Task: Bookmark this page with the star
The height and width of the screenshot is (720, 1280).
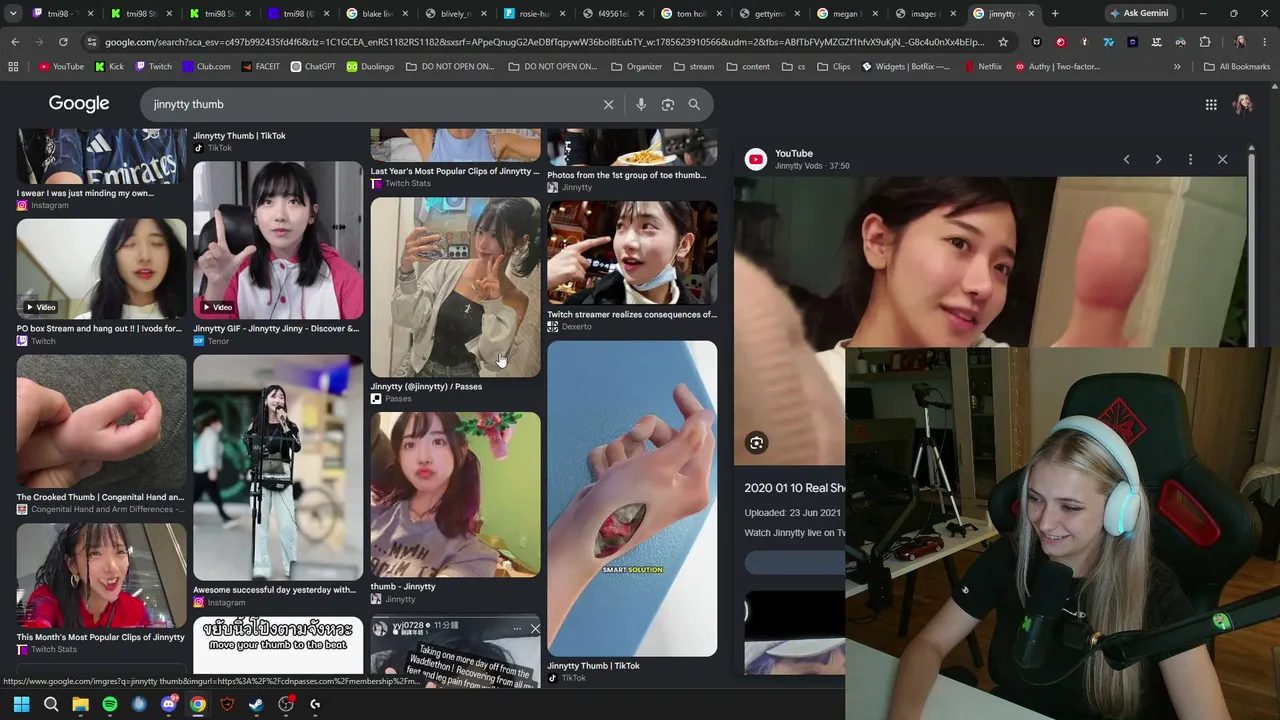Action: [x=1003, y=42]
